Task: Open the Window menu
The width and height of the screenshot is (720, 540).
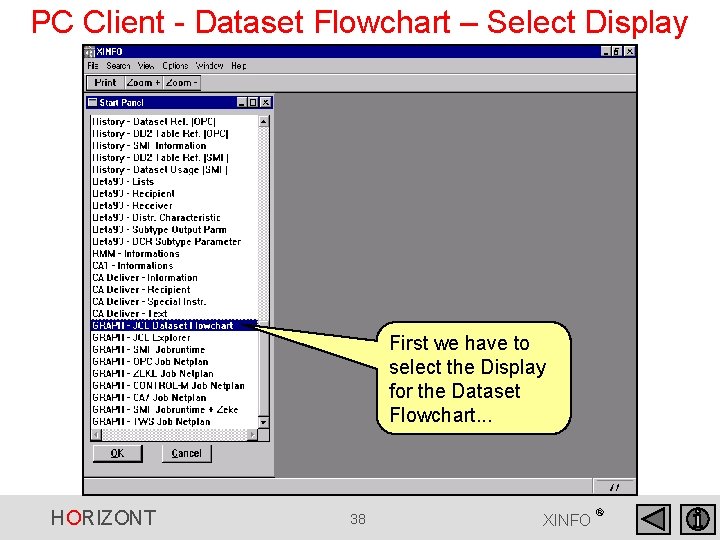Action: 209,66
